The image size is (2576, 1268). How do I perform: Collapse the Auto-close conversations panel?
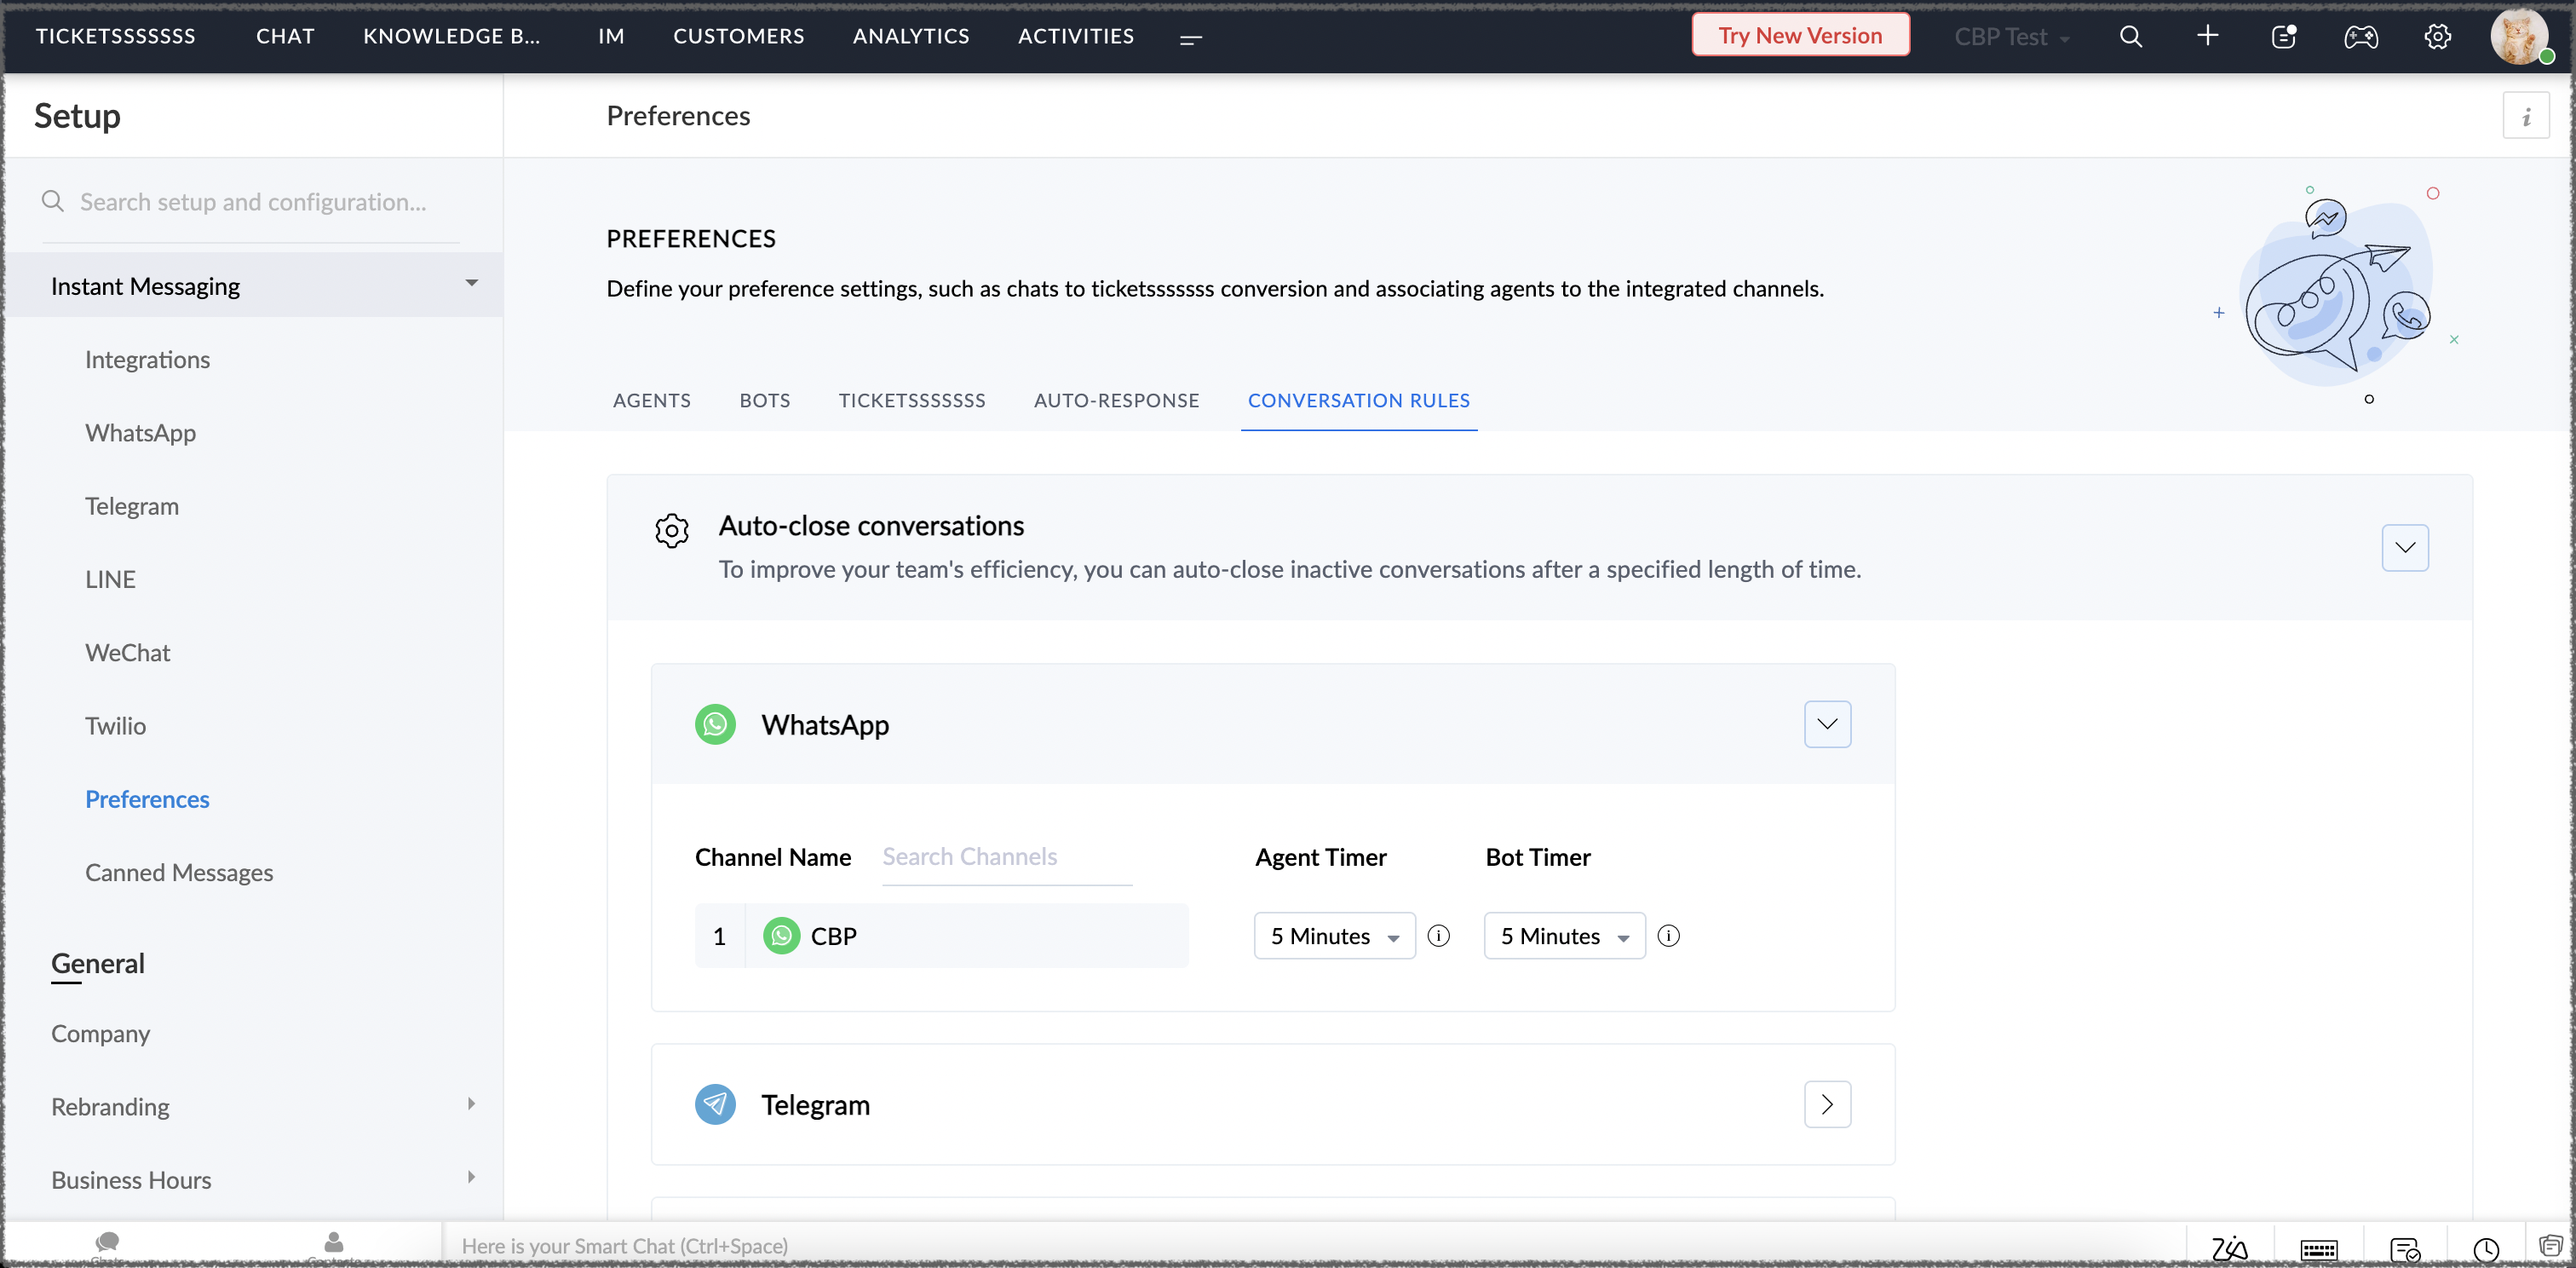pos(2404,547)
